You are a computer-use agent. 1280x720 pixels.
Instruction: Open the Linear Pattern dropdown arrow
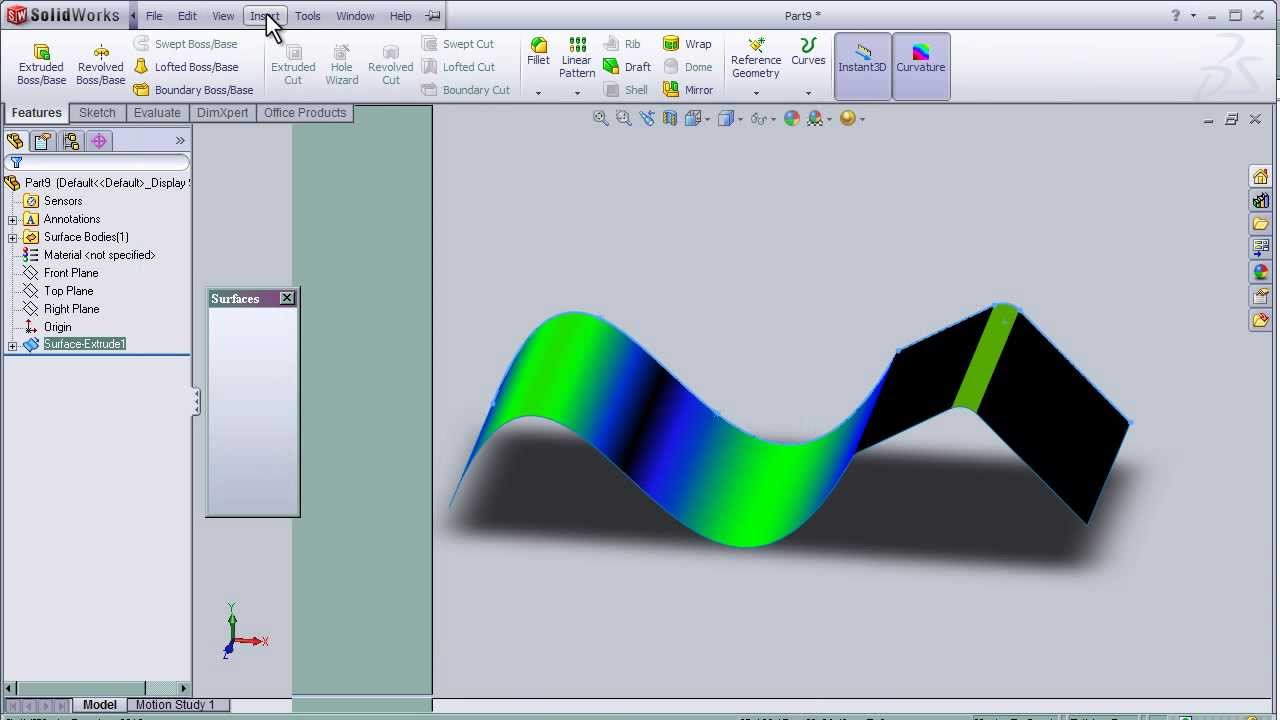(x=577, y=93)
